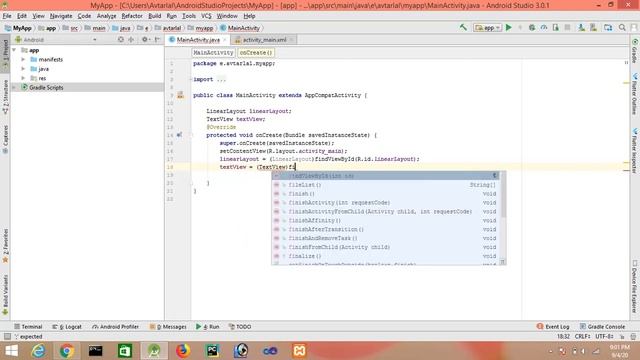Image resolution: width=640 pixels, height=360 pixels.
Task: Expand the Gradle Scripts node
Action: tap(15, 87)
